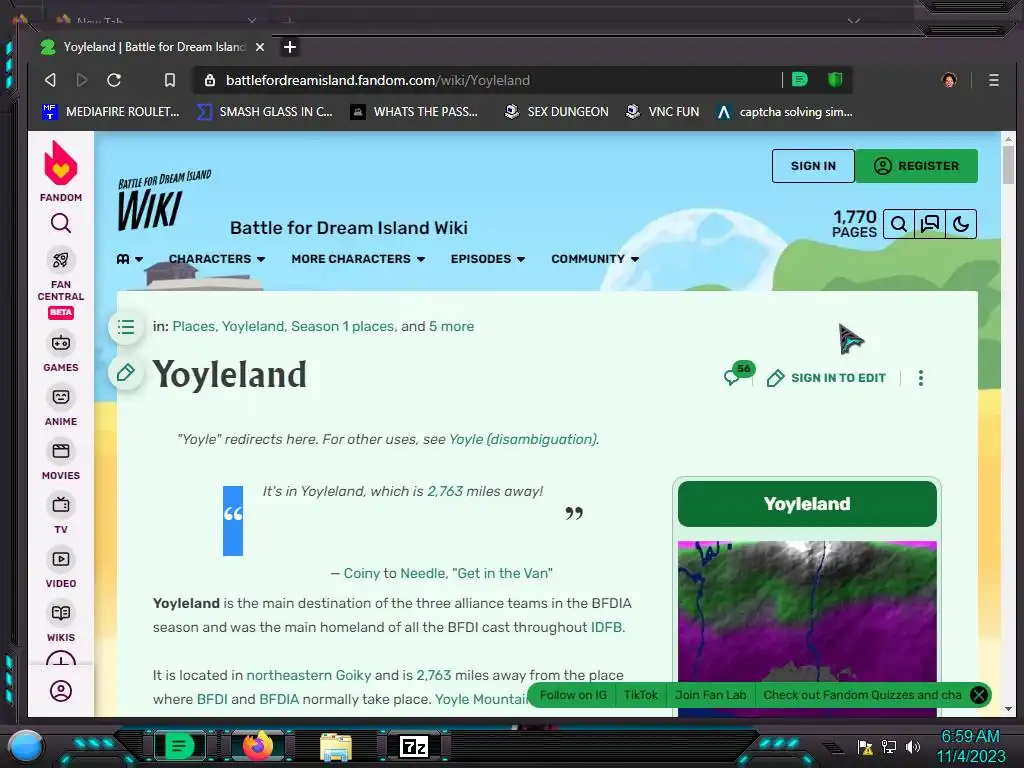
Task: Open the WHATS THE PASS... bookmark
Action: pyautogui.click(x=414, y=112)
